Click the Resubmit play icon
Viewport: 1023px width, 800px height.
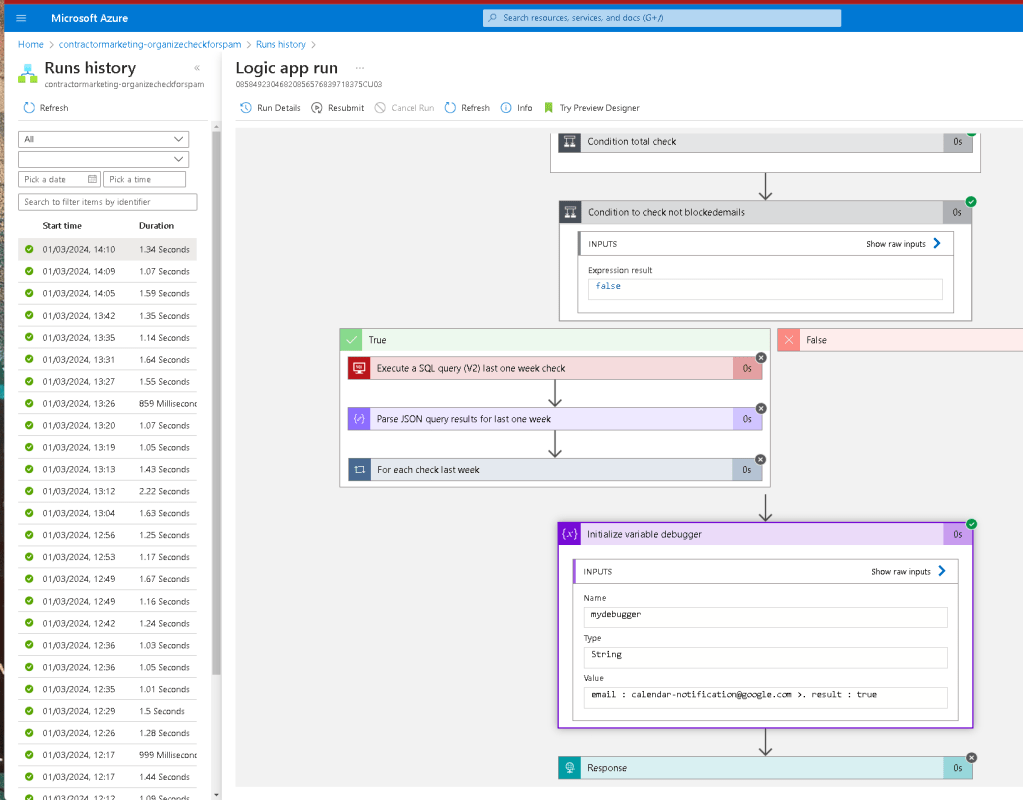tap(317, 108)
